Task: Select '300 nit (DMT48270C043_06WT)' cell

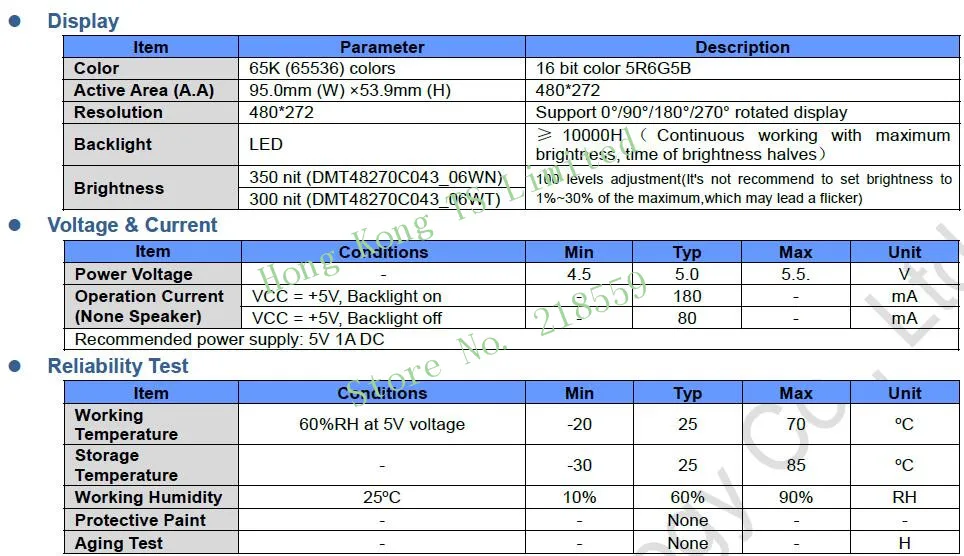Action: [x=374, y=199]
